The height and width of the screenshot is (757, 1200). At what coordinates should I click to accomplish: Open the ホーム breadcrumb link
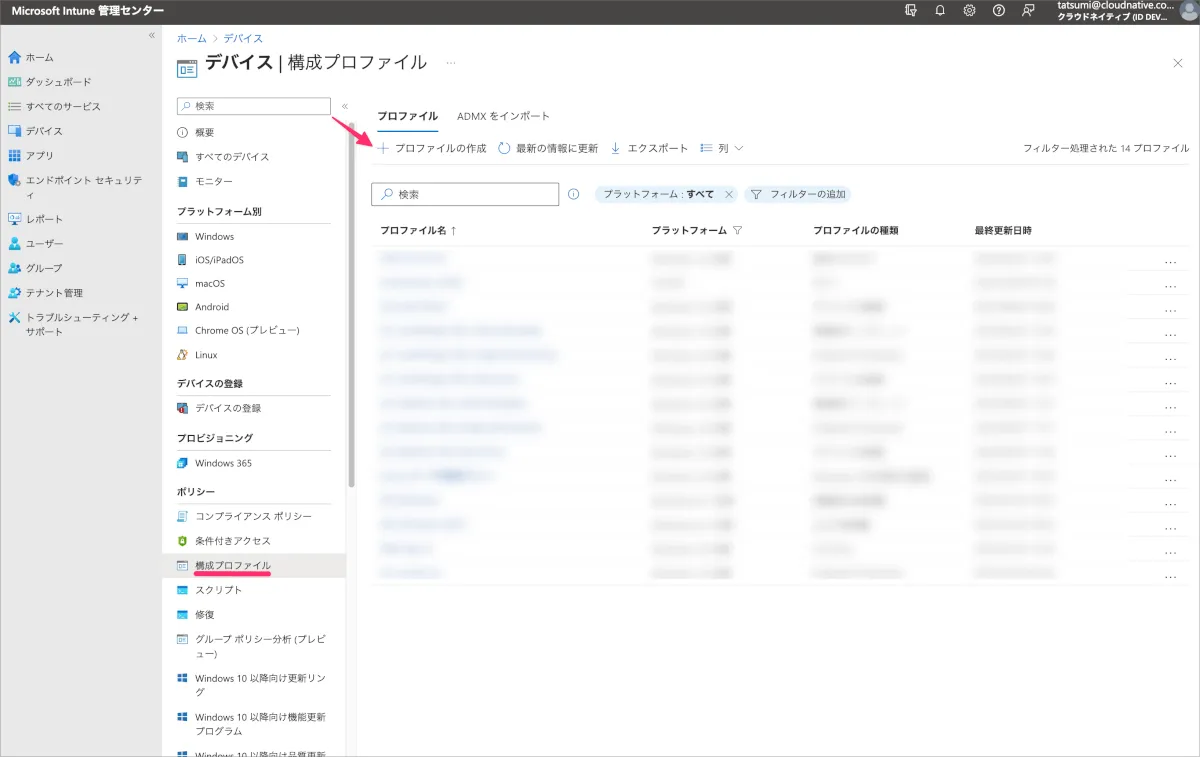tap(192, 38)
